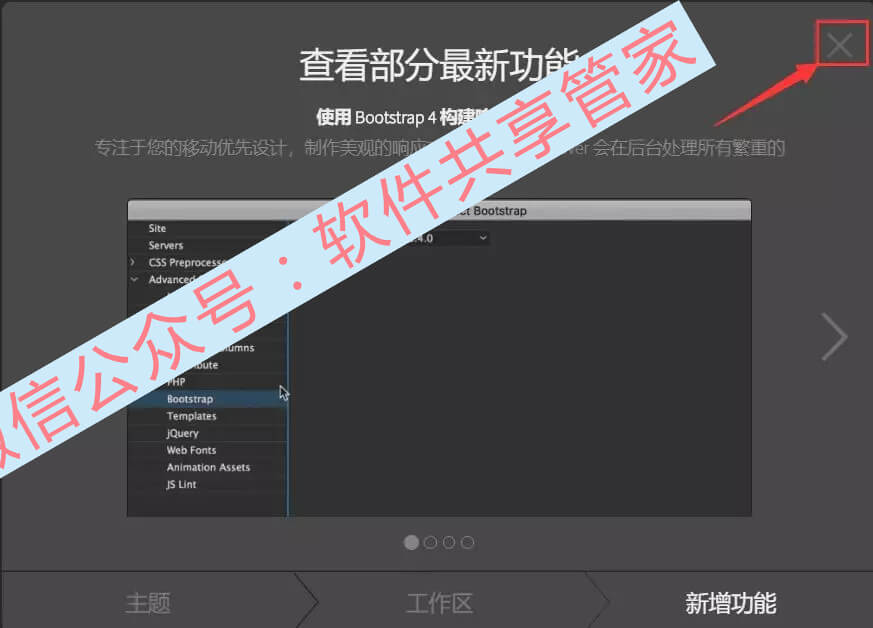873x628 pixels.
Task: Choose the Bootstrap category in the preview
Action: [x=207, y=399]
